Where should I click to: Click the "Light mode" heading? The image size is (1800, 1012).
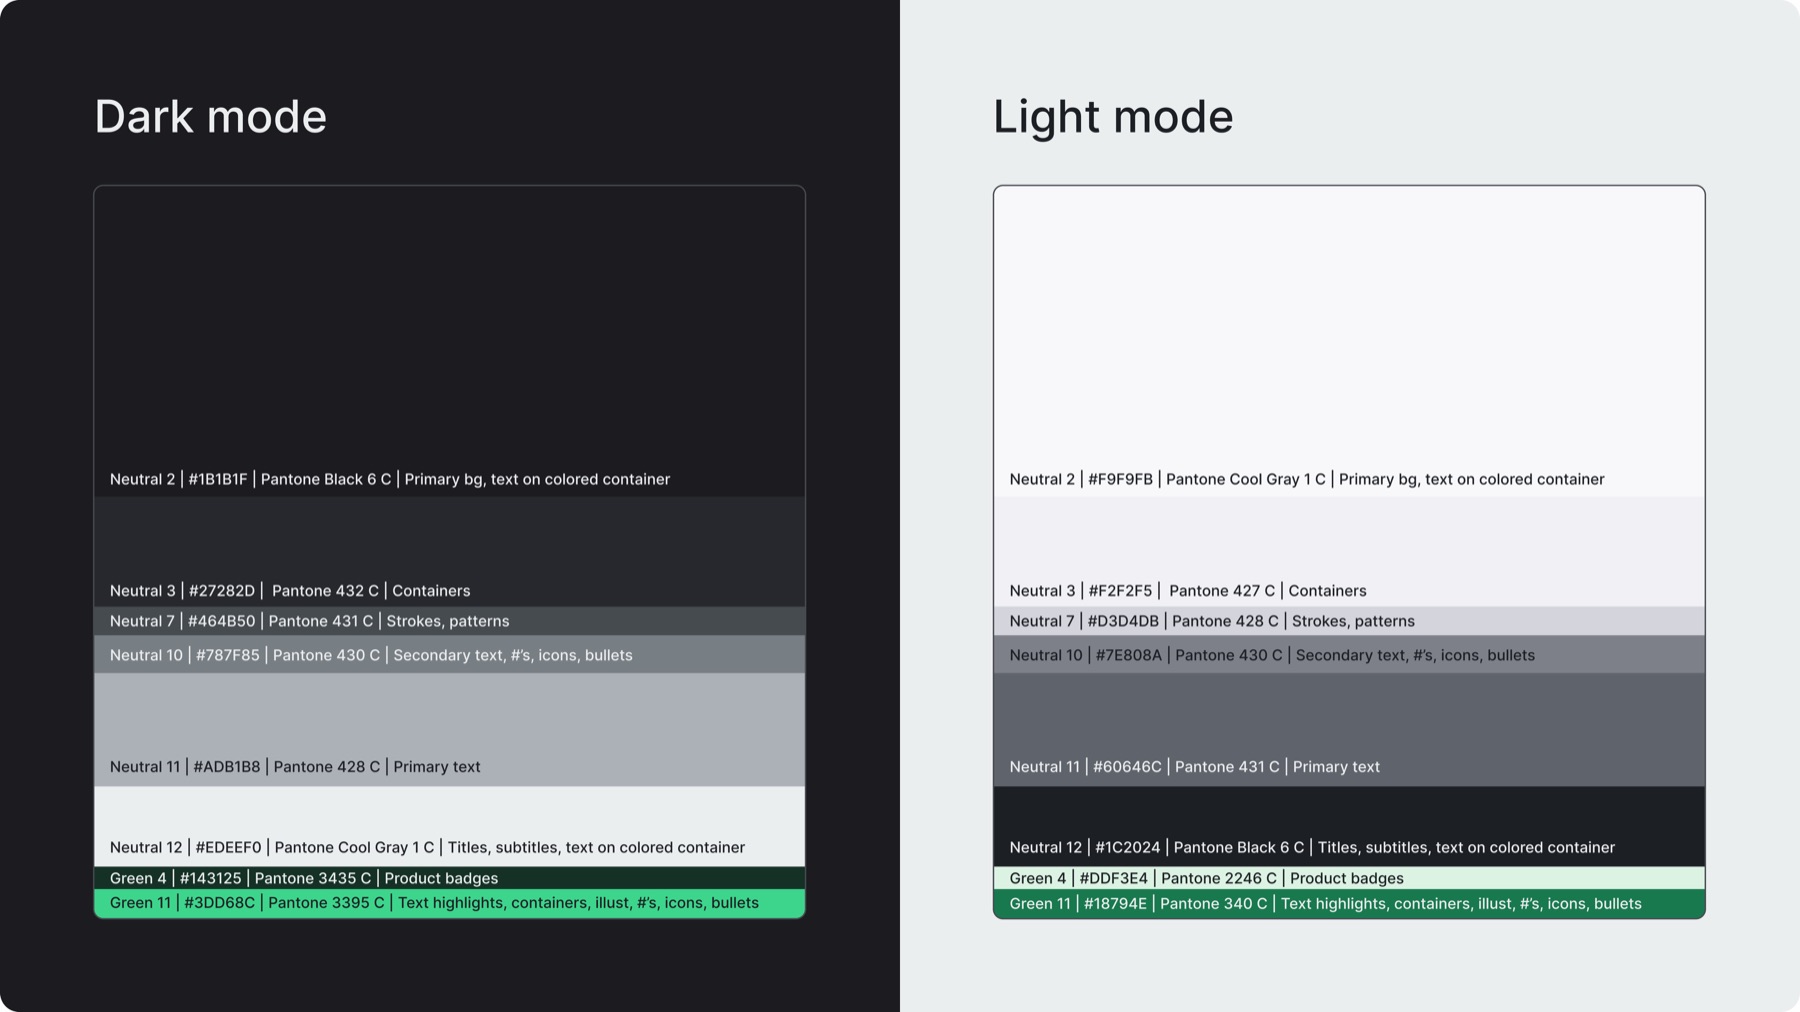pos(1113,117)
